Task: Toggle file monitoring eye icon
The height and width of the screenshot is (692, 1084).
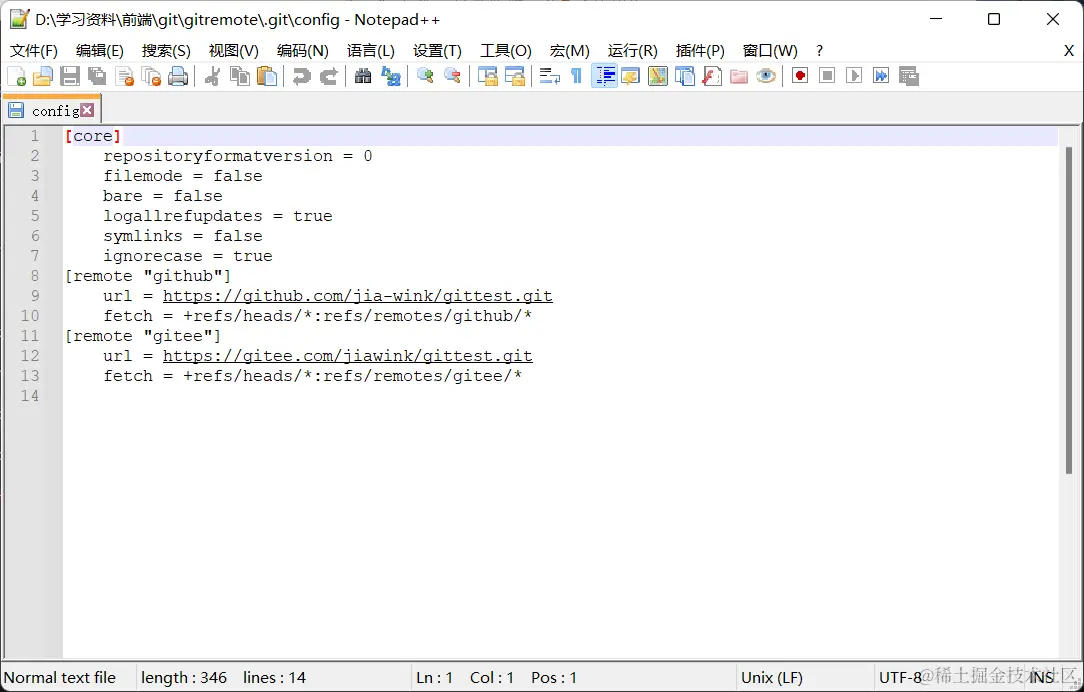Action: click(x=766, y=76)
